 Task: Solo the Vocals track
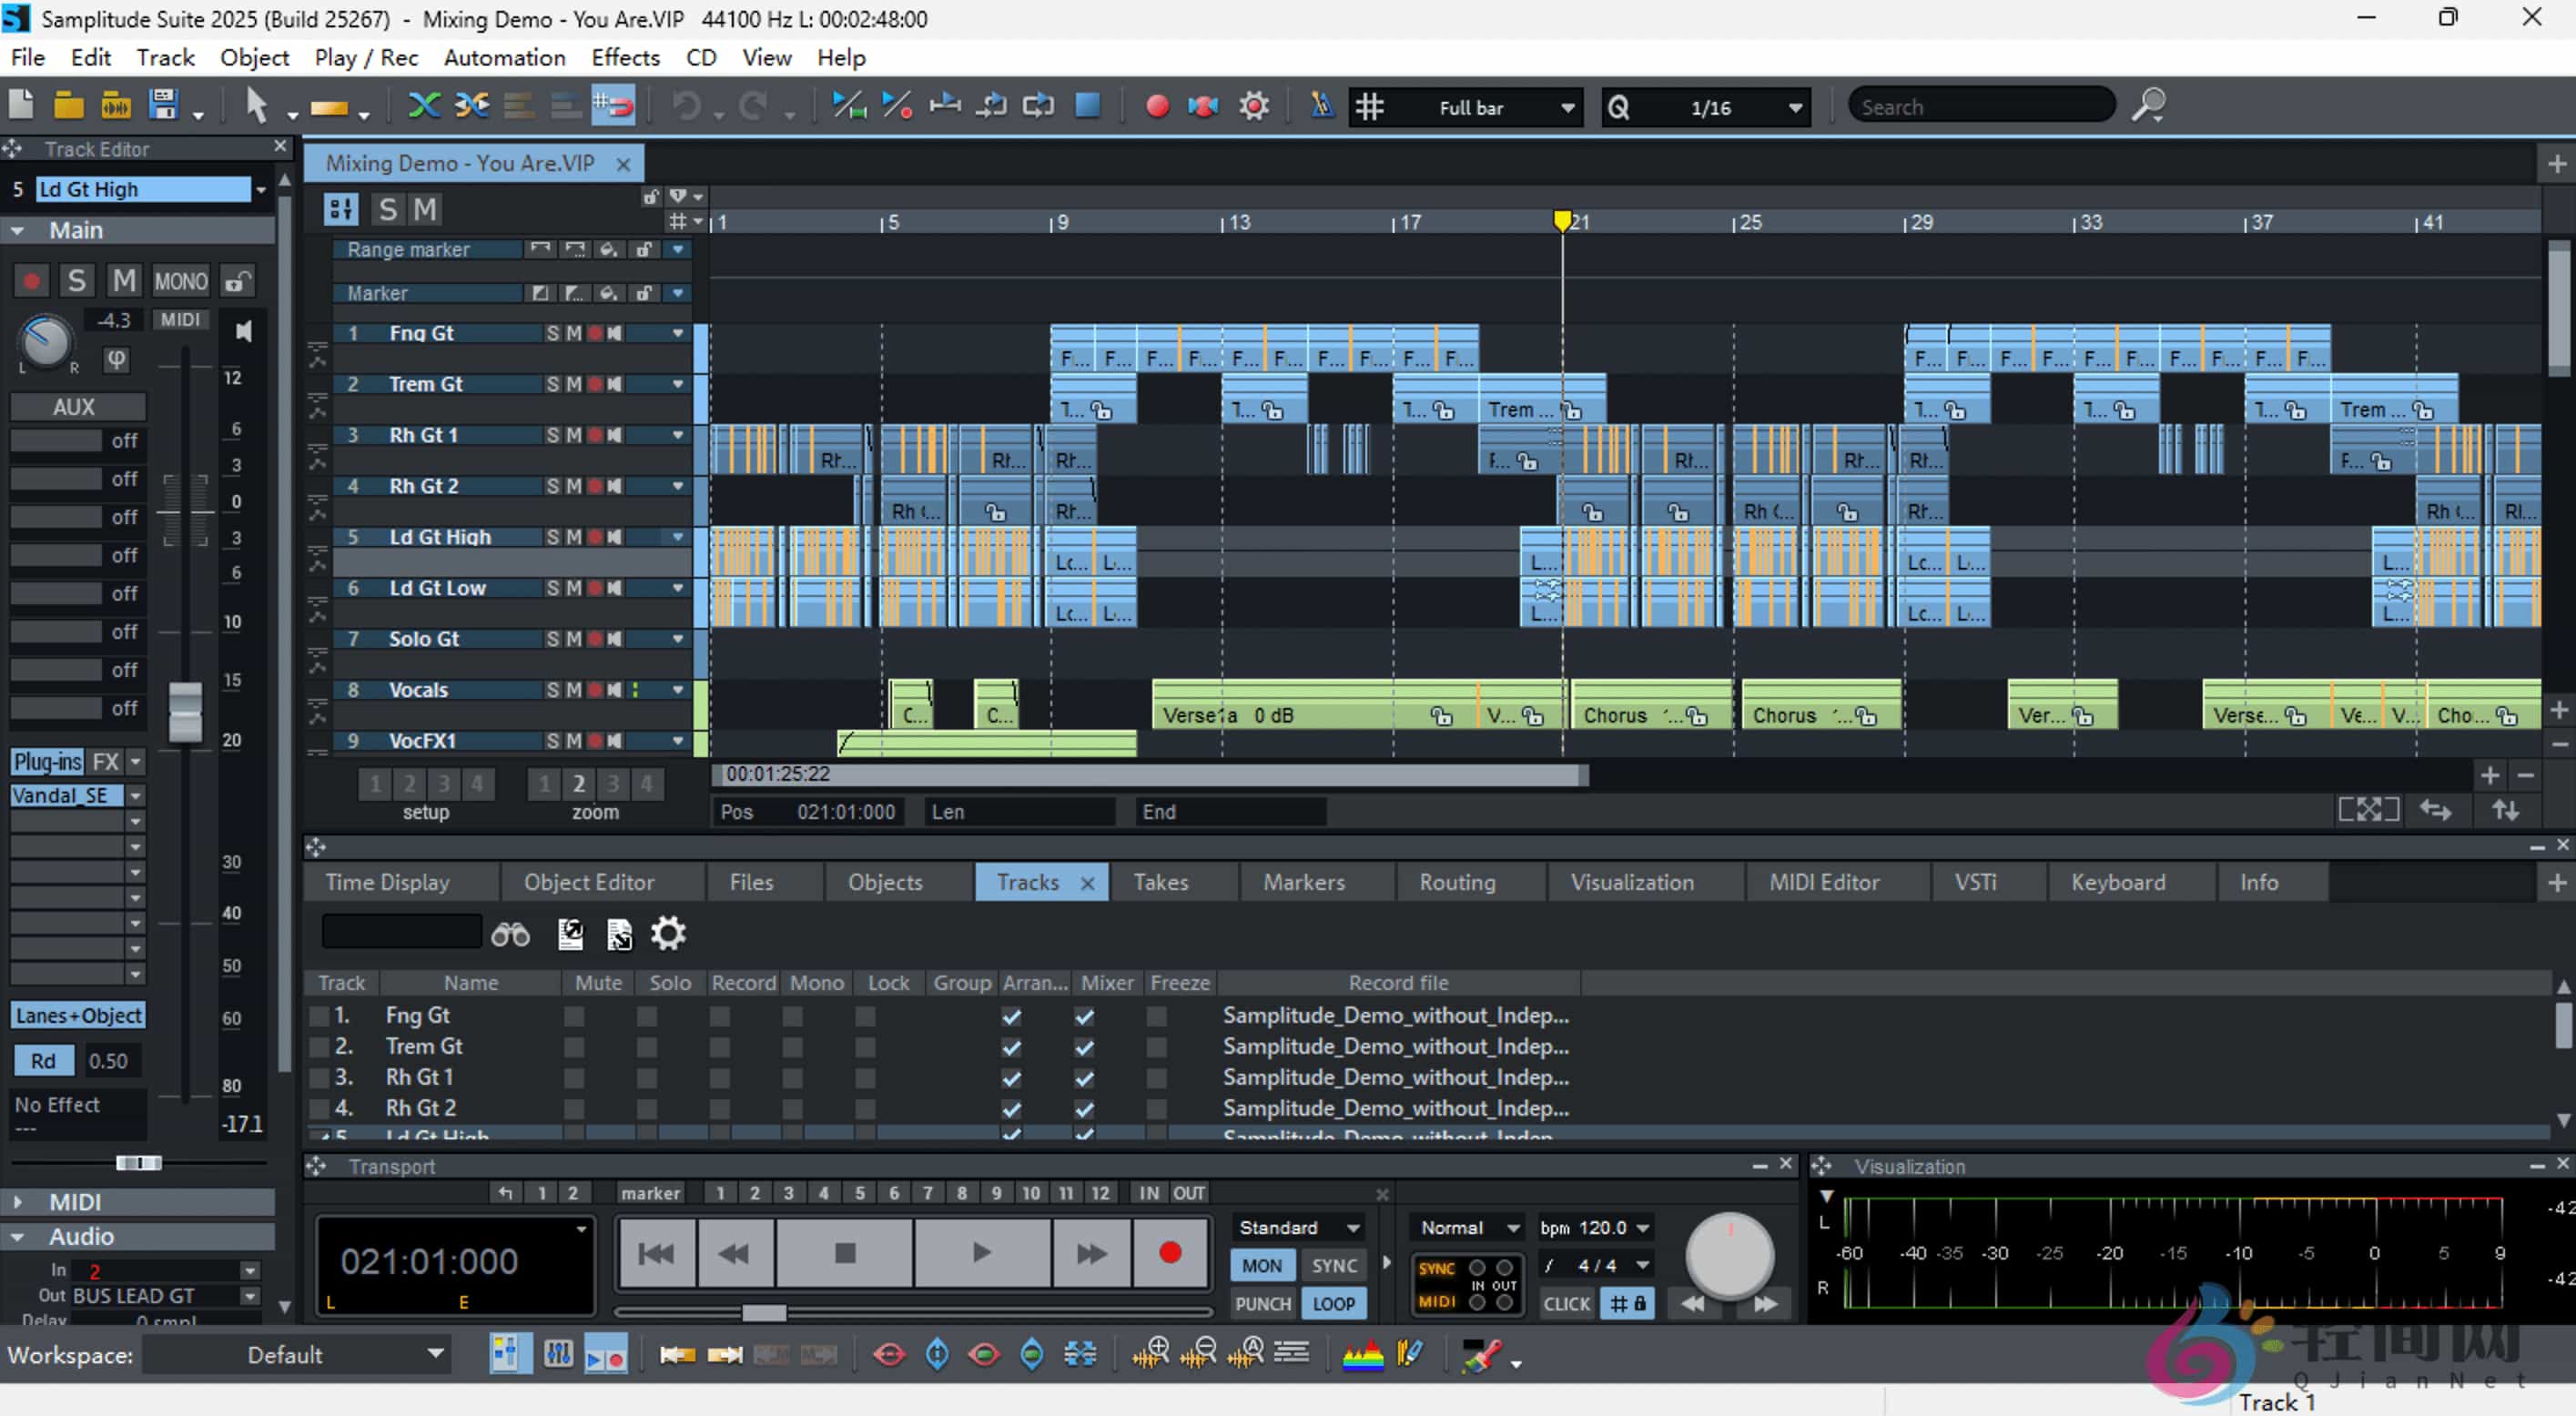coord(553,690)
